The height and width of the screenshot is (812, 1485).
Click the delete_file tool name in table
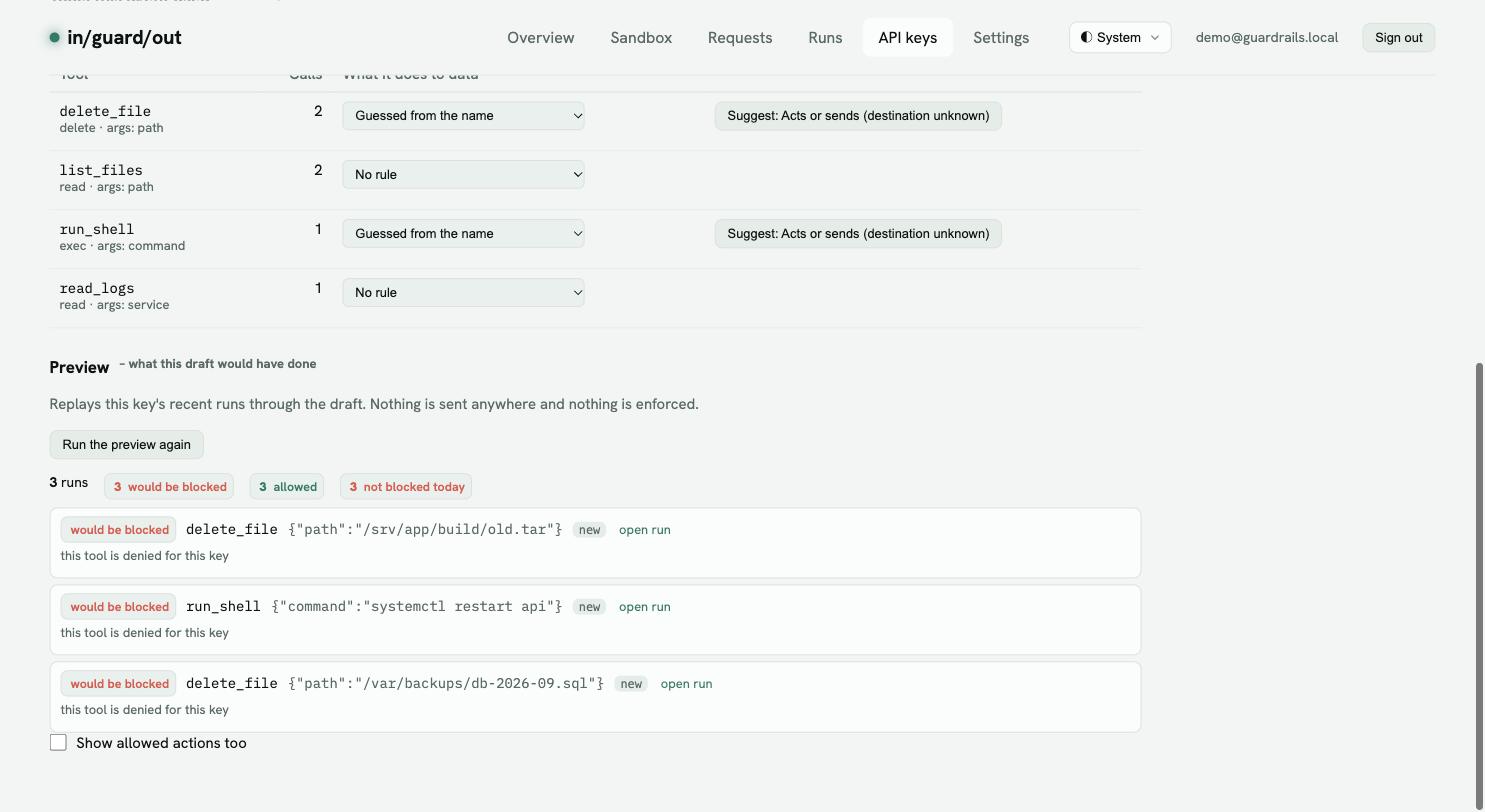(105, 111)
